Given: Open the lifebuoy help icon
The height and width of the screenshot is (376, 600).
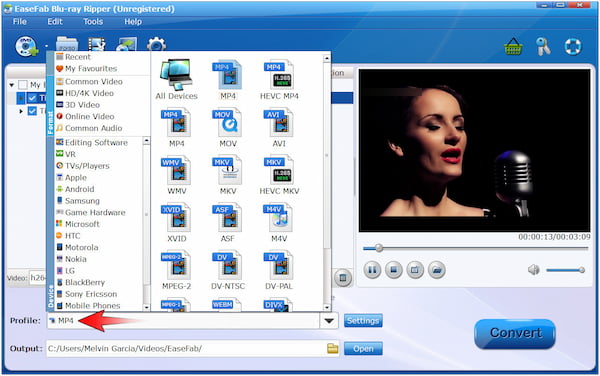Looking at the screenshot, I should tap(573, 47).
